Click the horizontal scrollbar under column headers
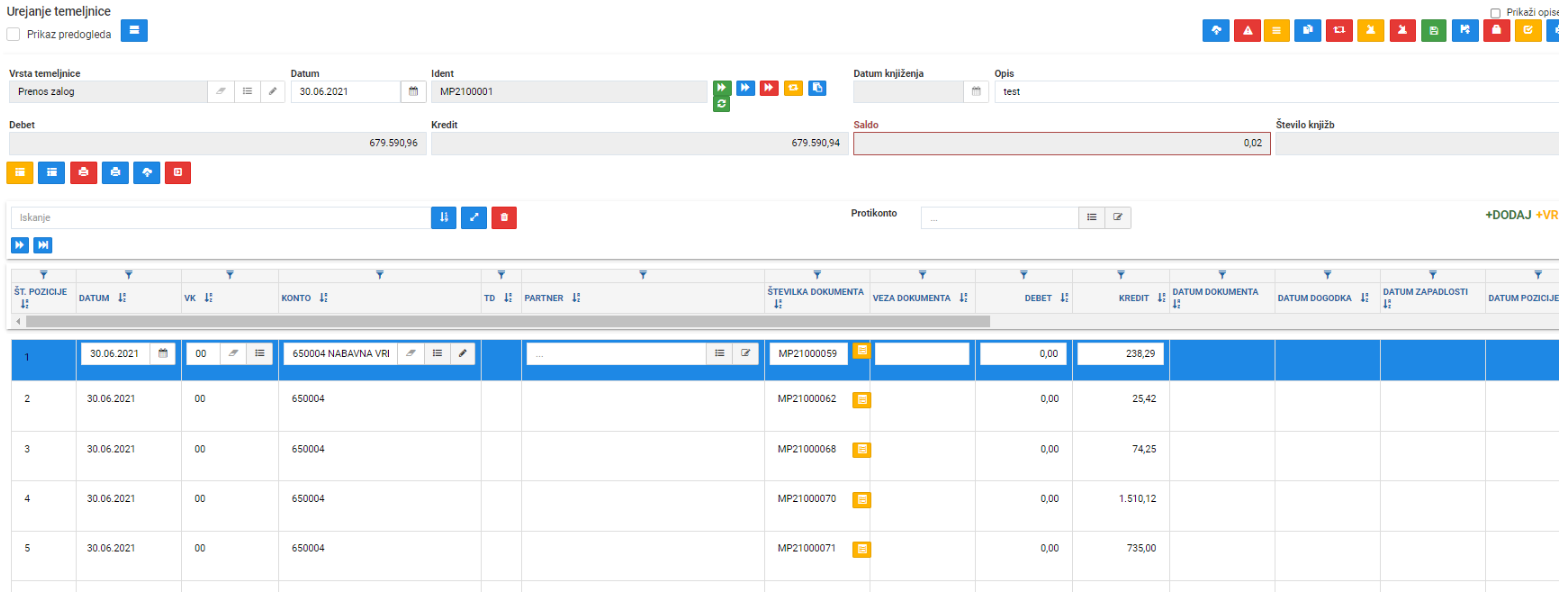 [x=508, y=321]
